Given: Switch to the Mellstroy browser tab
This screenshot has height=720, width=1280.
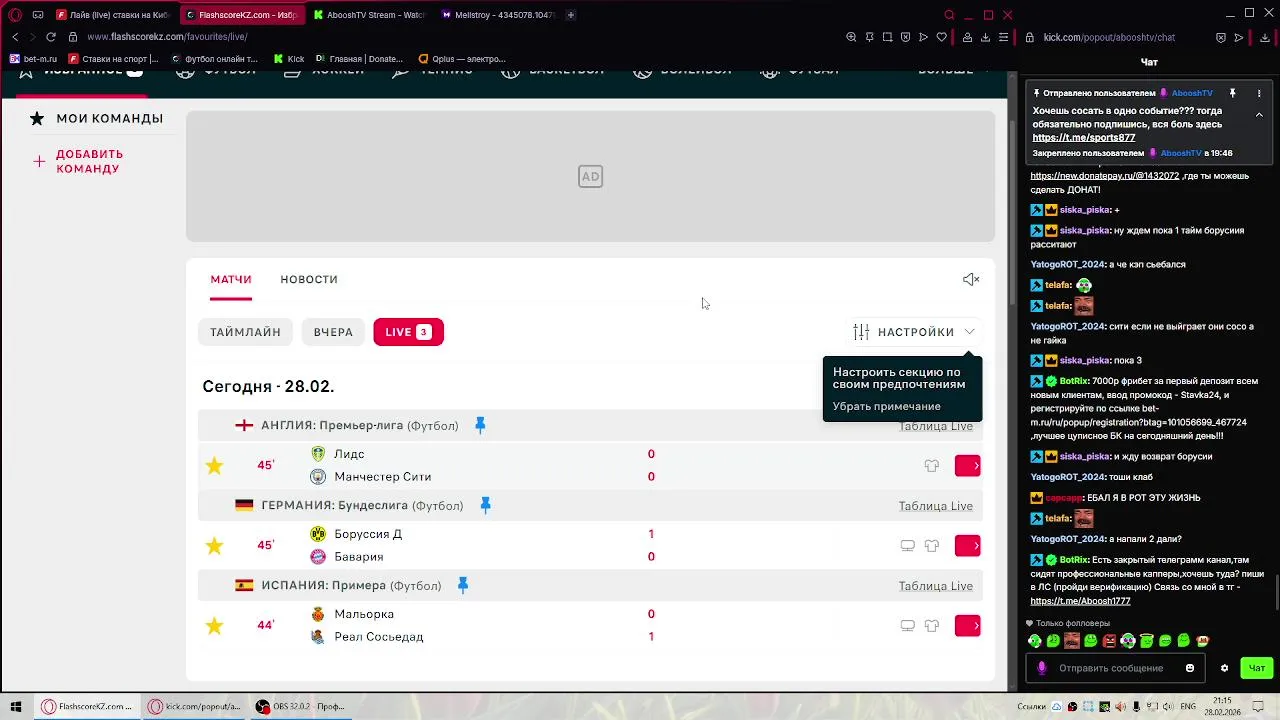Looking at the screenshot, I should click(498, 15).
